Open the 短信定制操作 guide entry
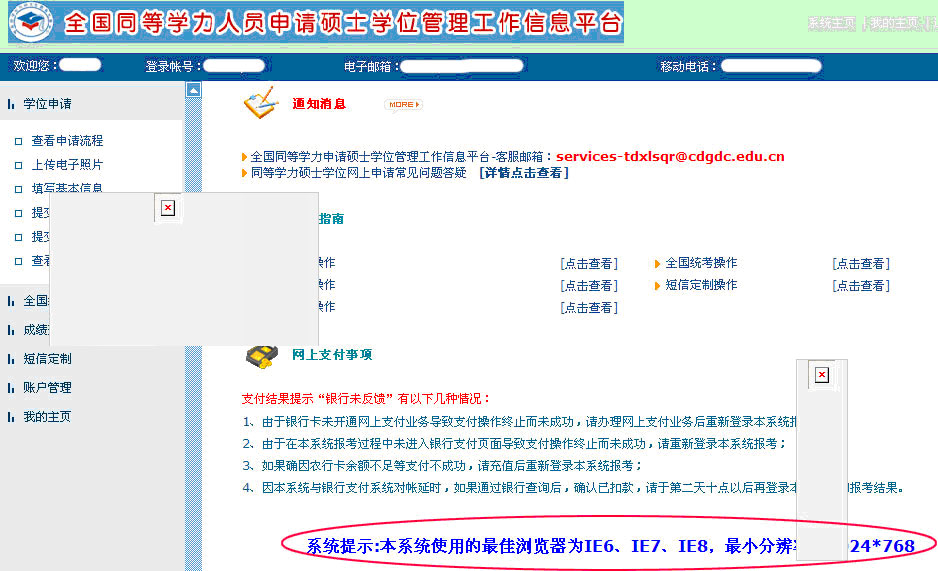 pyautogui.click(x=701, y=285)
